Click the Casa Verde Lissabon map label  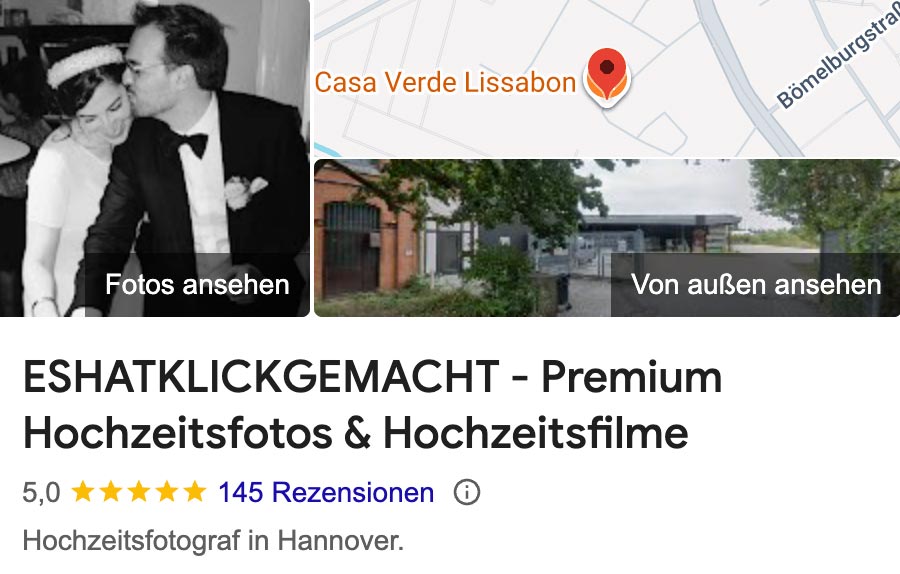pyautogui.click(x=445, y=82)
